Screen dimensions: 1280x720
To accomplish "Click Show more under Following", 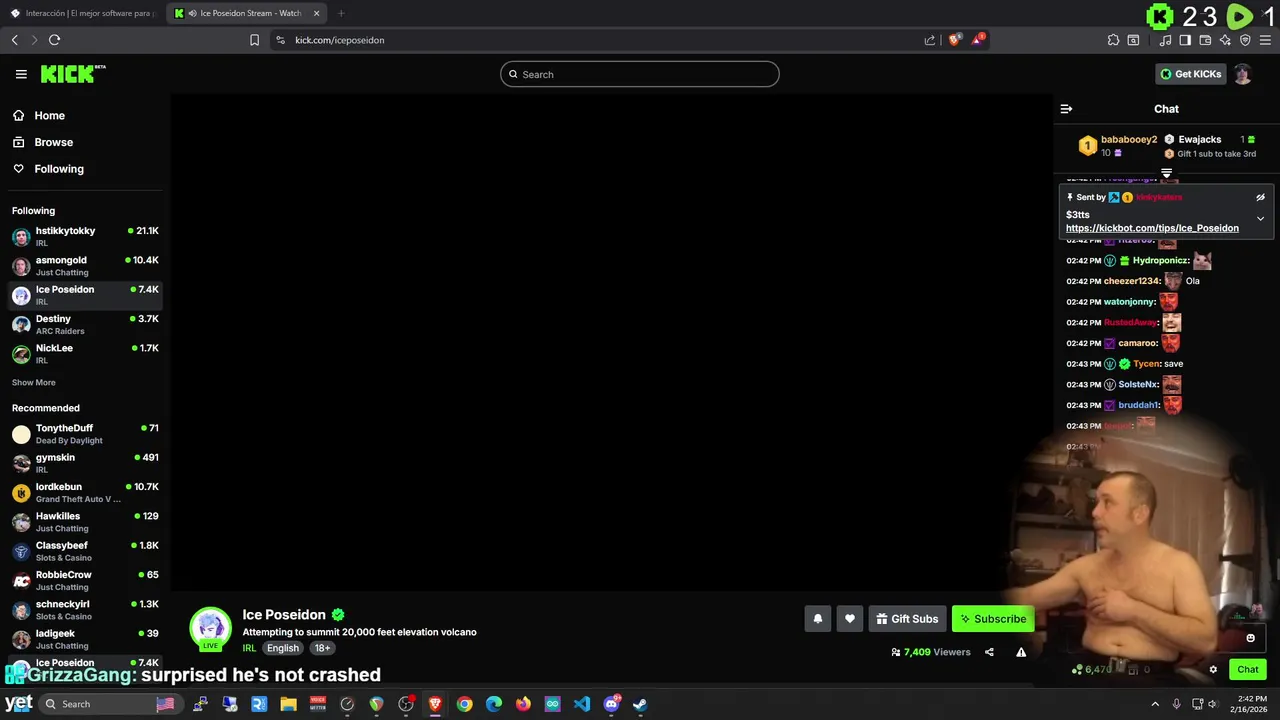I will pos(34,383).
